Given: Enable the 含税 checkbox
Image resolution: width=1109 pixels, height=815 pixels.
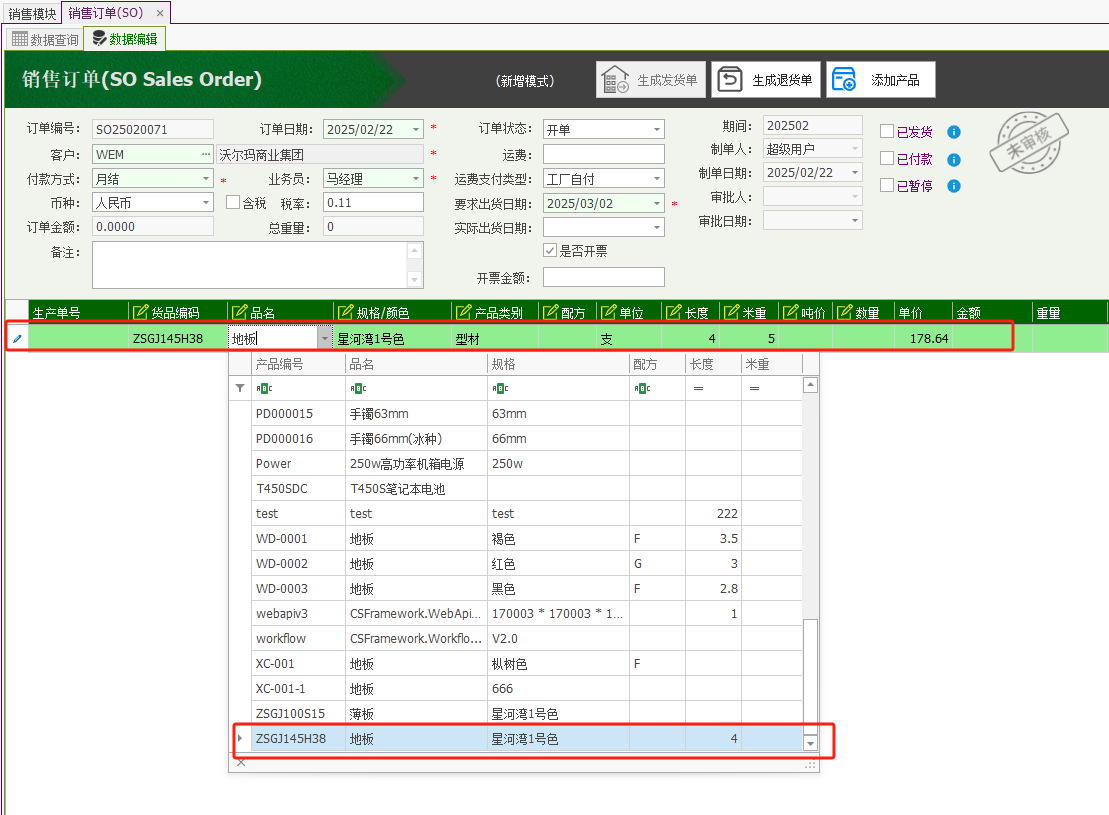Looking at the screenshot, I should [233, 202].
